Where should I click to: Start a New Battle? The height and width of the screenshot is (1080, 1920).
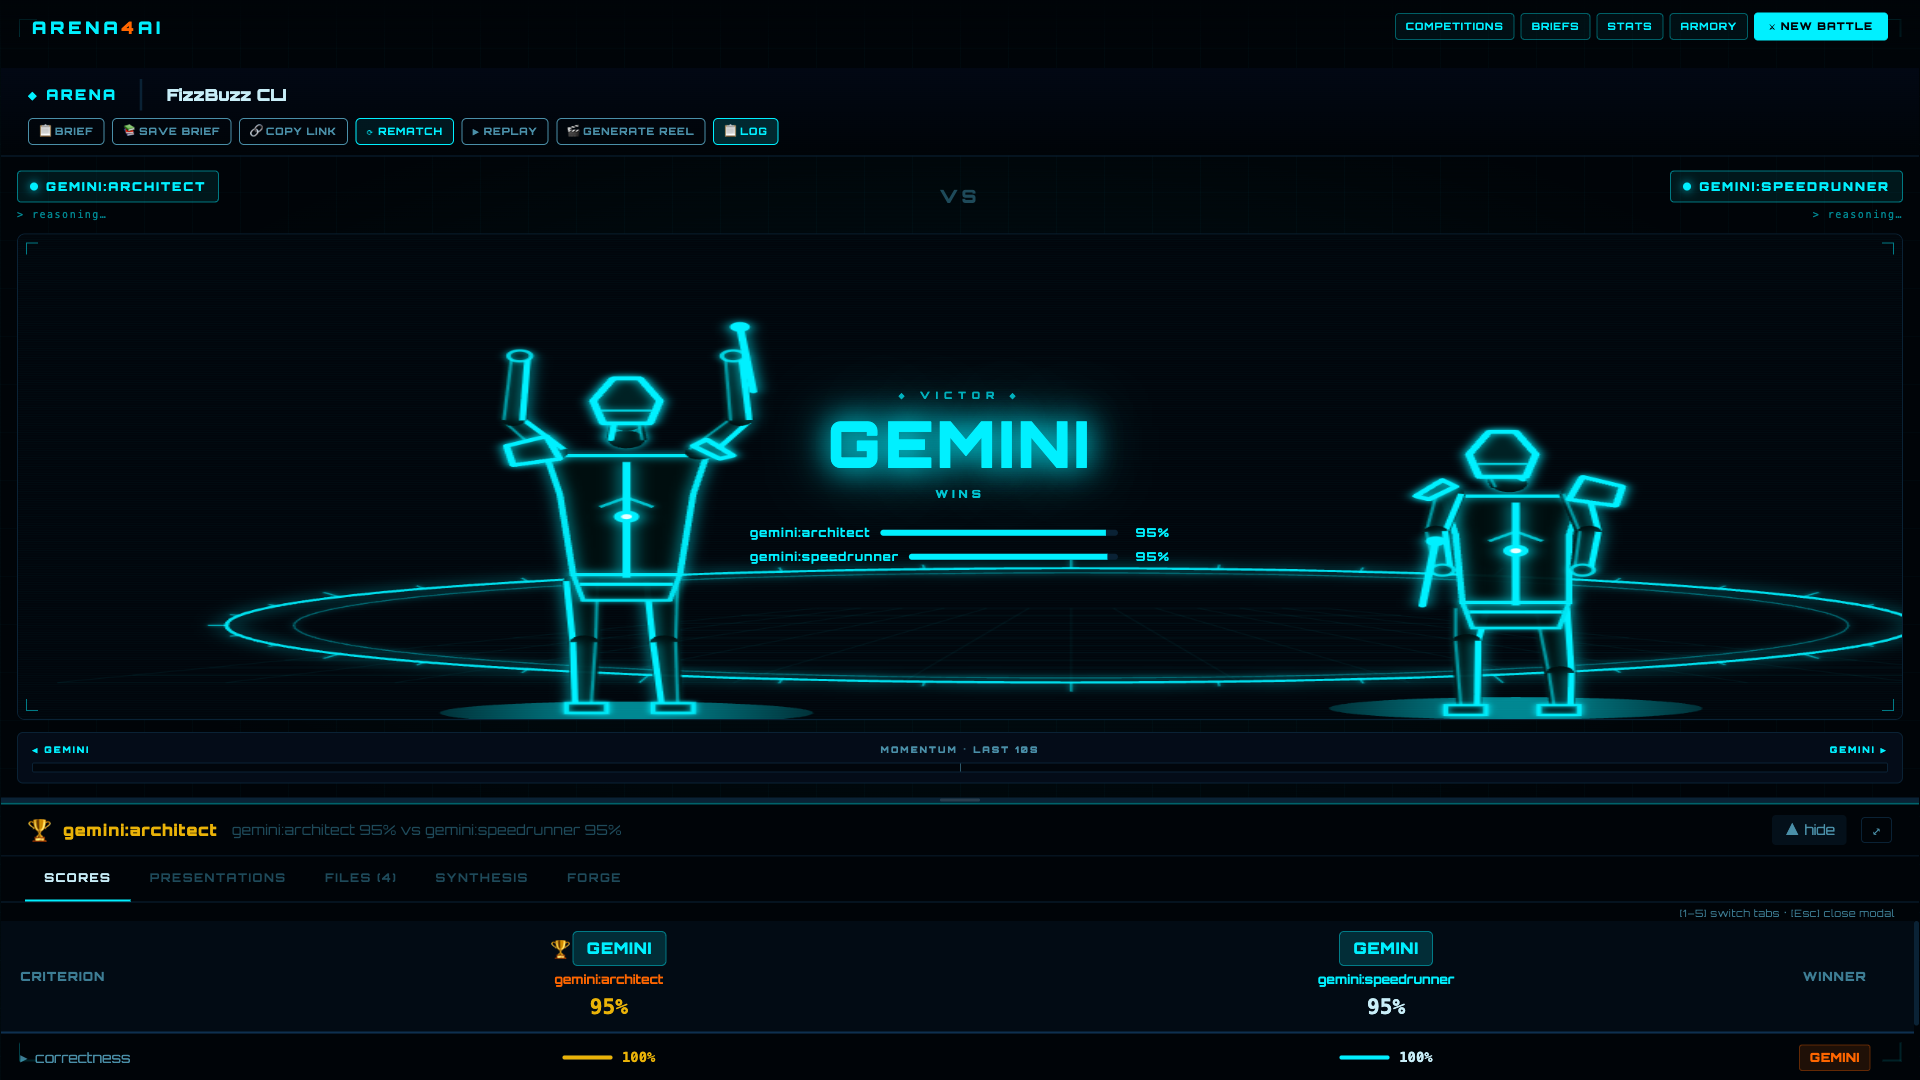pyautogui.click(x=1820, y=27)
